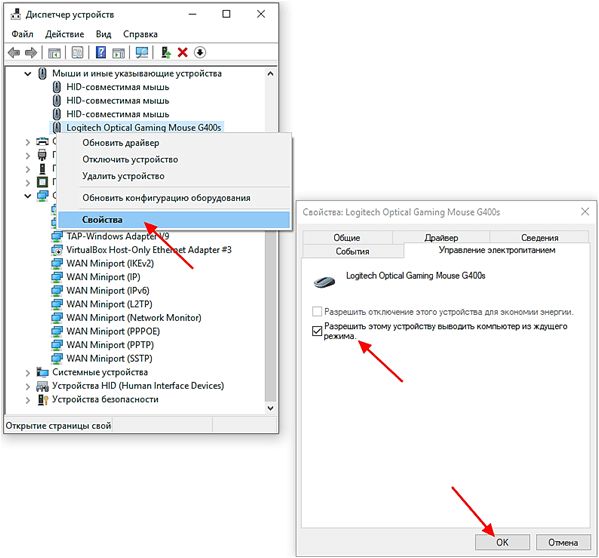Open the Действие menu in the menu bar
The width and height of the screenshot is (599, 558).
pyautogui.click(x=65, y=34)
